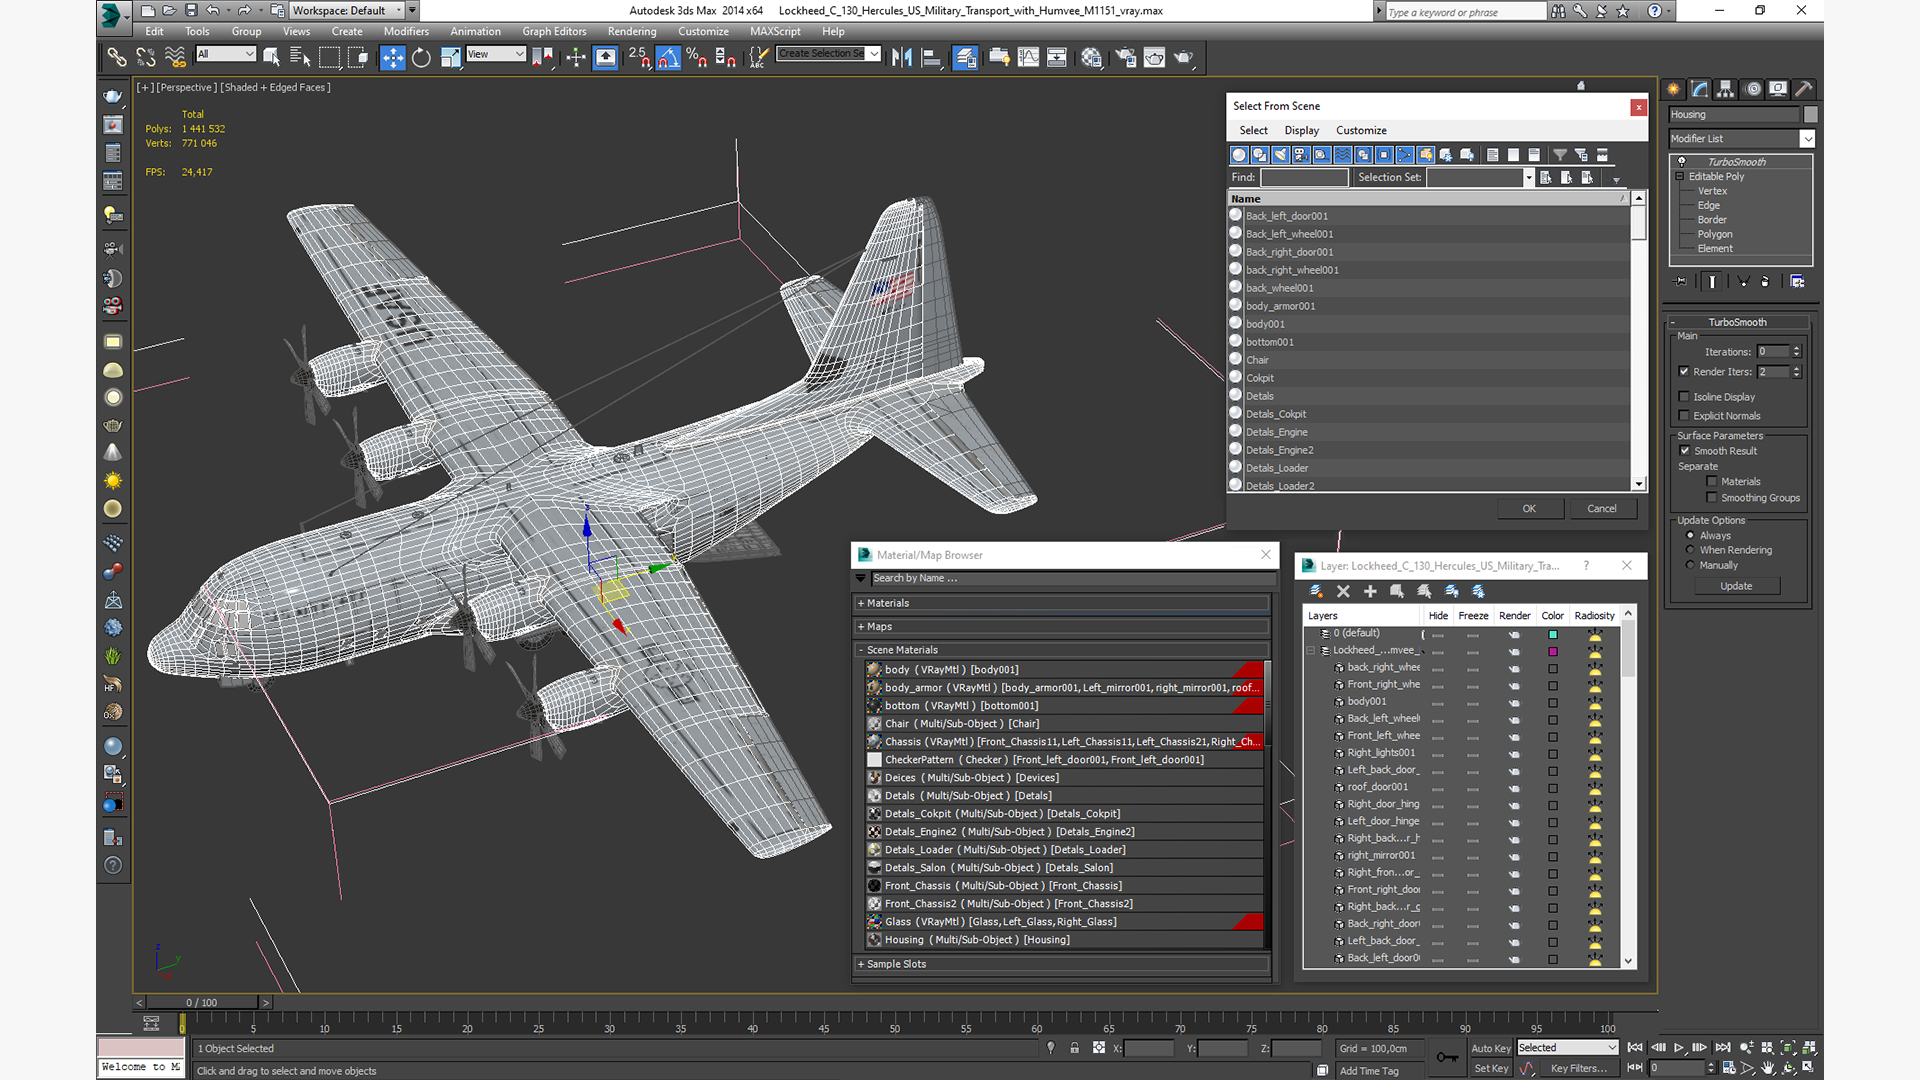1920x1080 pixels.
Task: Toggle Display Cameras filter in Select From Scene
Action: coord(1301,155)
